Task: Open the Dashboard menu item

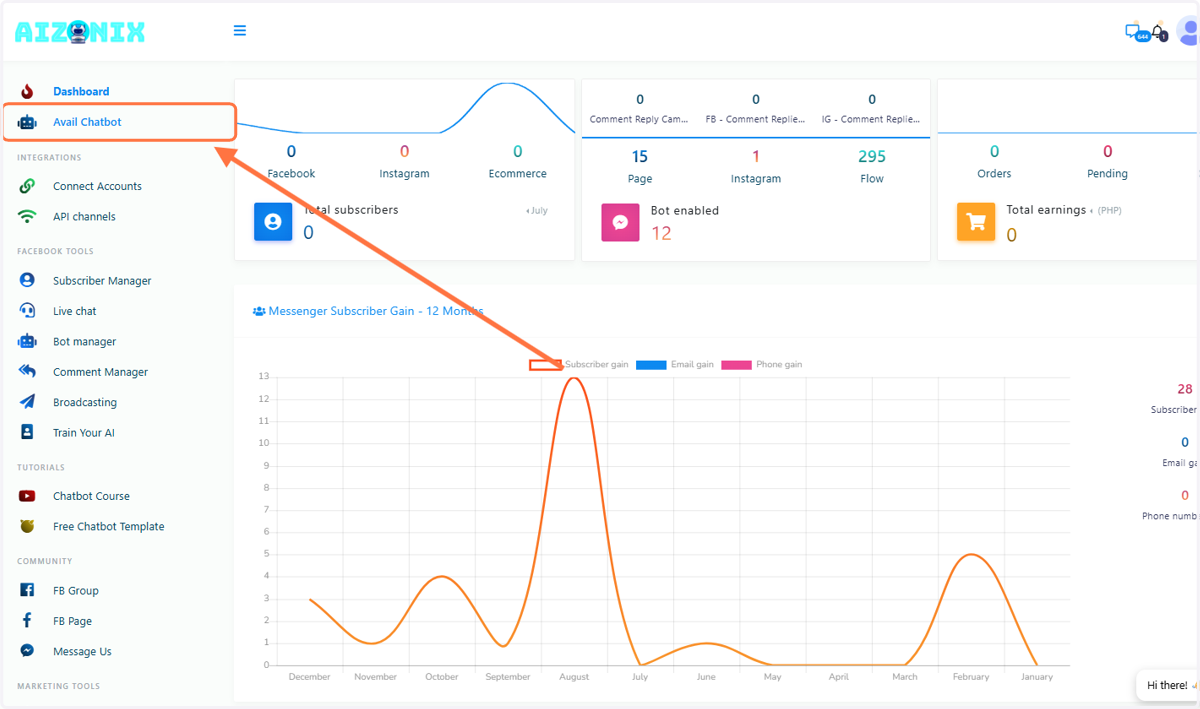Action: tap(81, 92)
